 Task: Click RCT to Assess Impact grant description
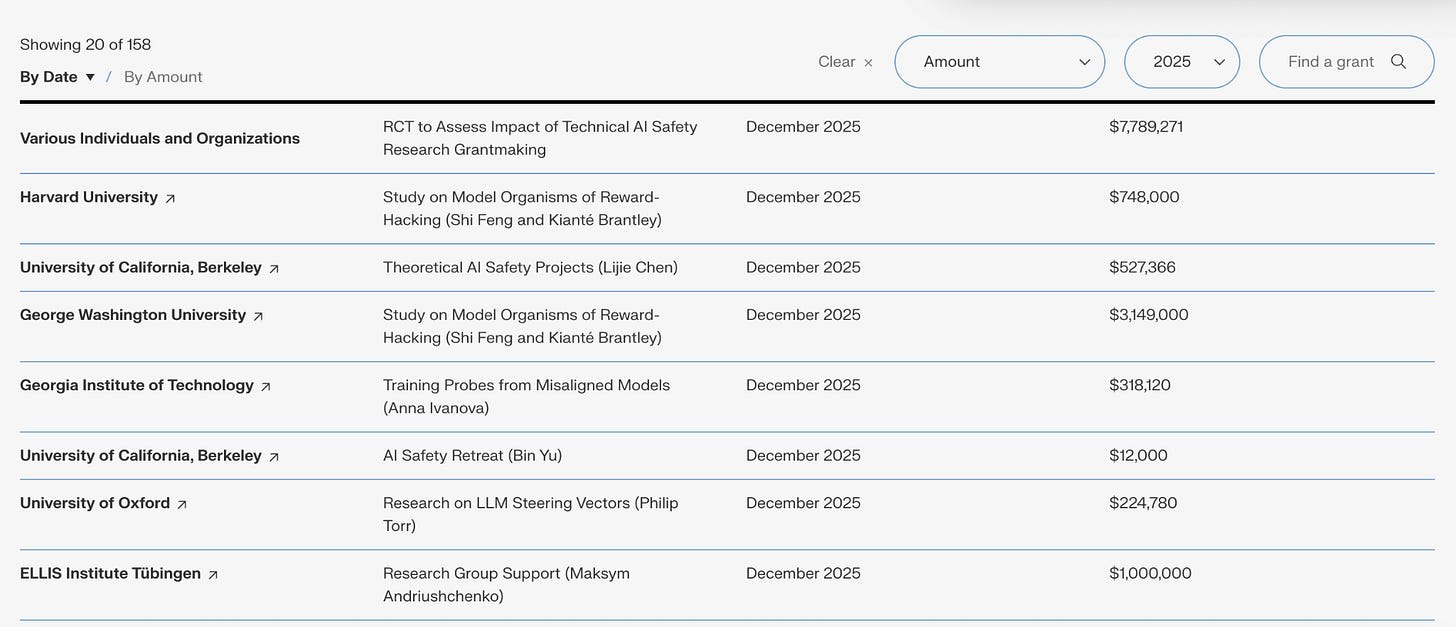click(540, 138)
